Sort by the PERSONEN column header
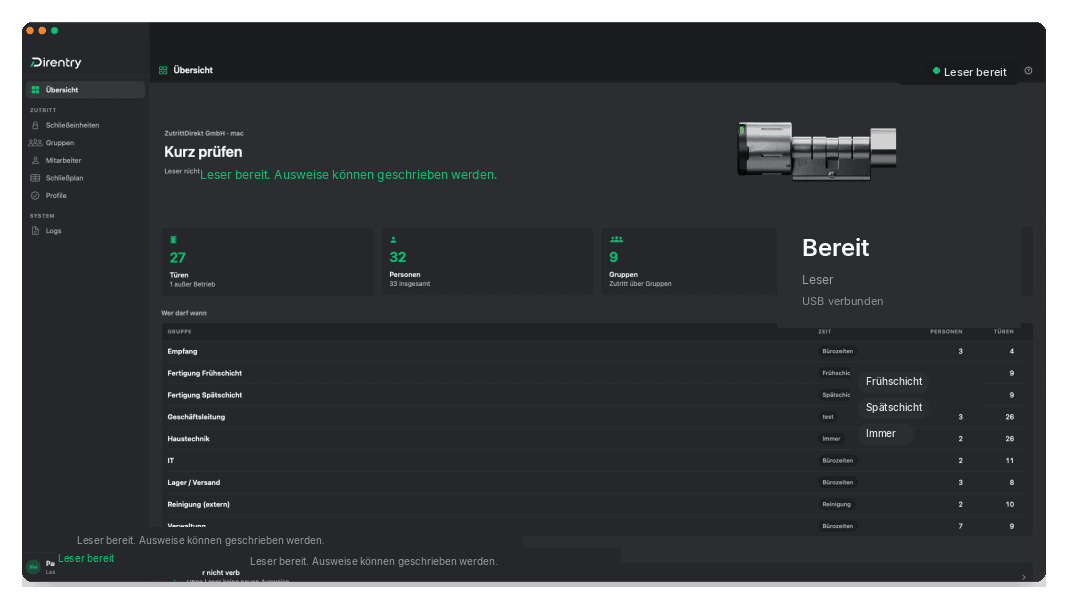 click(x=946, y=332)
